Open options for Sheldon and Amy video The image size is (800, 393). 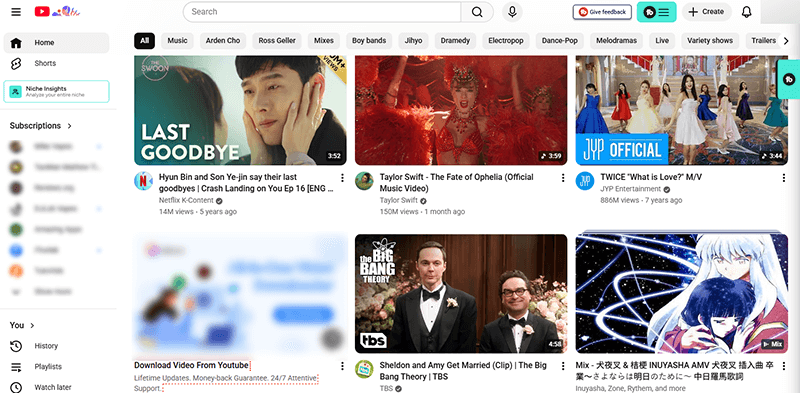pyautogui.click(x=563, y=366)
